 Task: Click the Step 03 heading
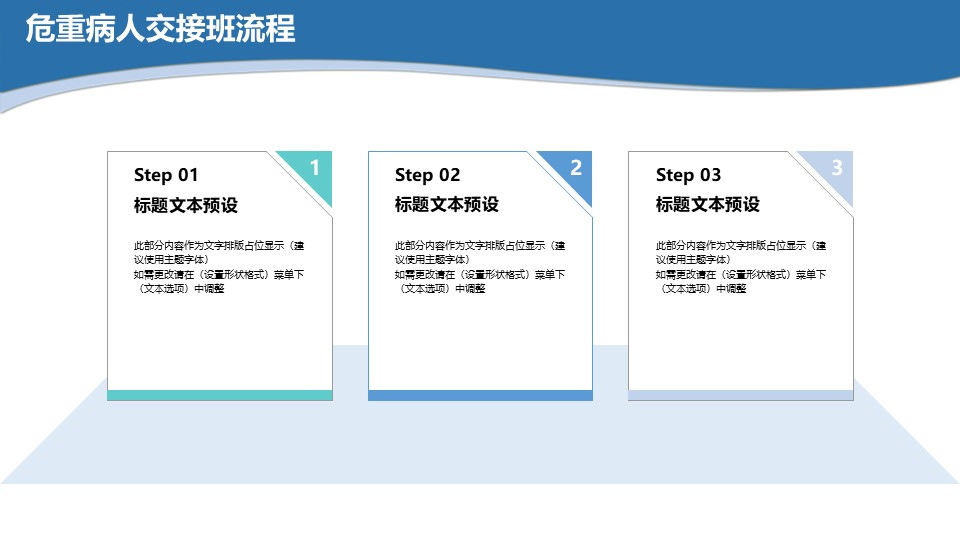(688, 175)
